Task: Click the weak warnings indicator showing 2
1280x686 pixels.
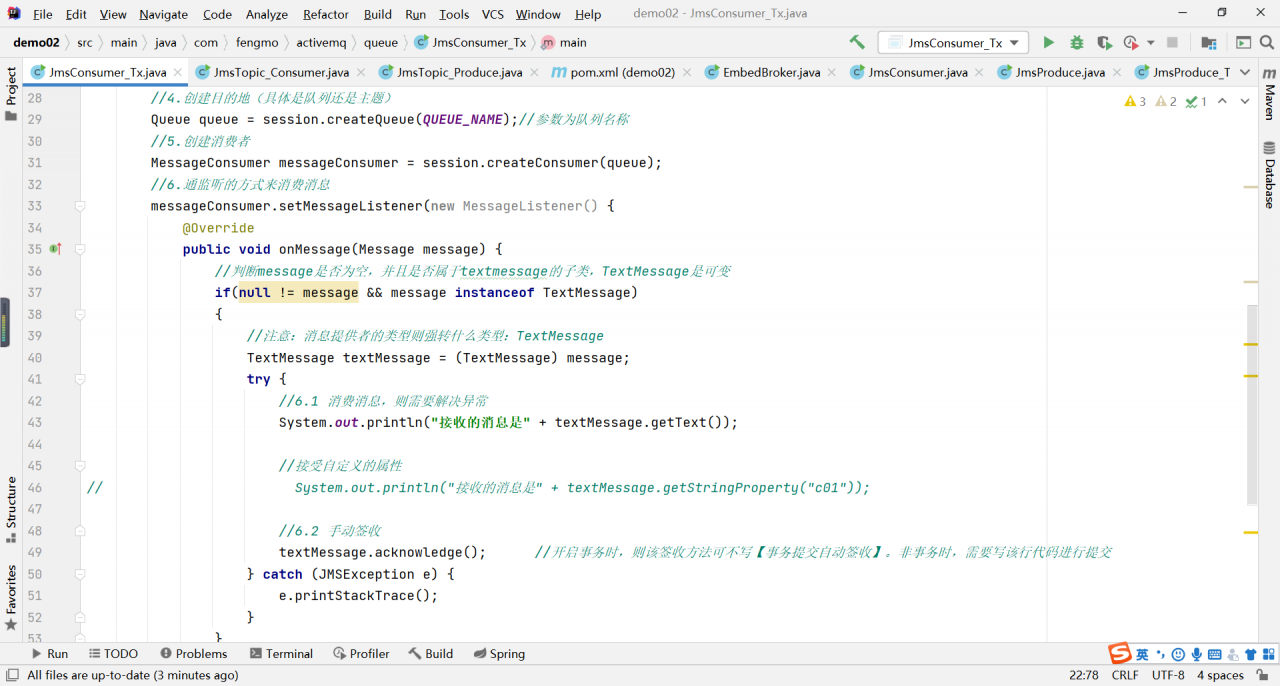Action: [x=1165, y=101]
